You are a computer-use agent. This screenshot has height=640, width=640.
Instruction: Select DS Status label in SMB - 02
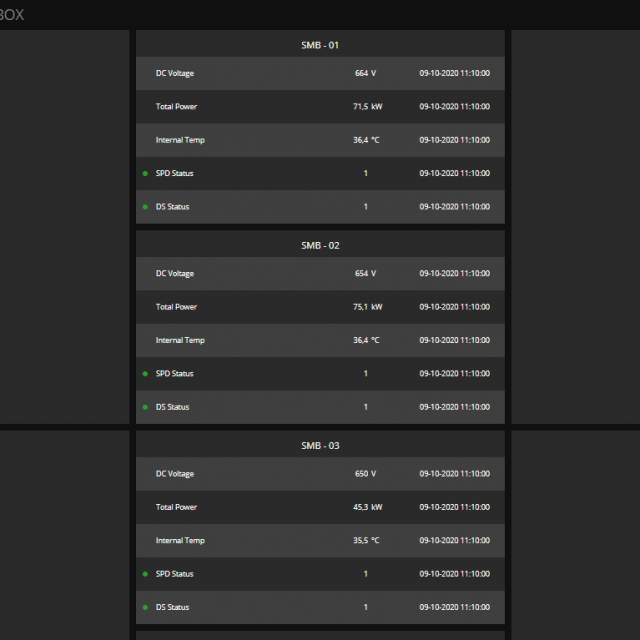point(172,407)
